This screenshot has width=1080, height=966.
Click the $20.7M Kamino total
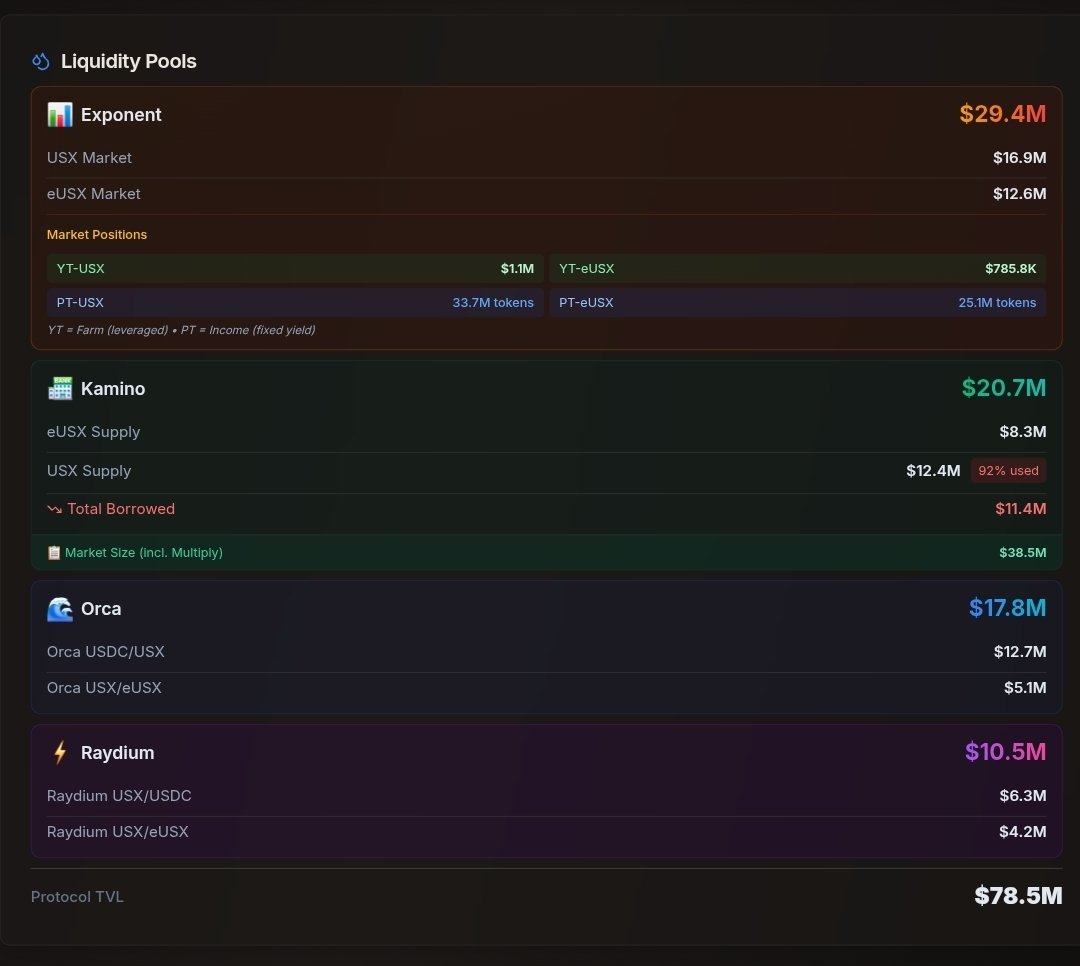coord(1004,388)
